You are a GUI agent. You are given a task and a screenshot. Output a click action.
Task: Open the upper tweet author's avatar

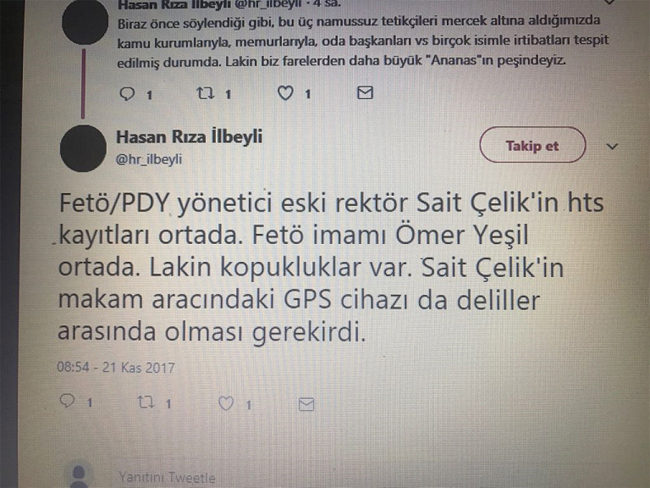pyautogui.click(x=85, y=22)
